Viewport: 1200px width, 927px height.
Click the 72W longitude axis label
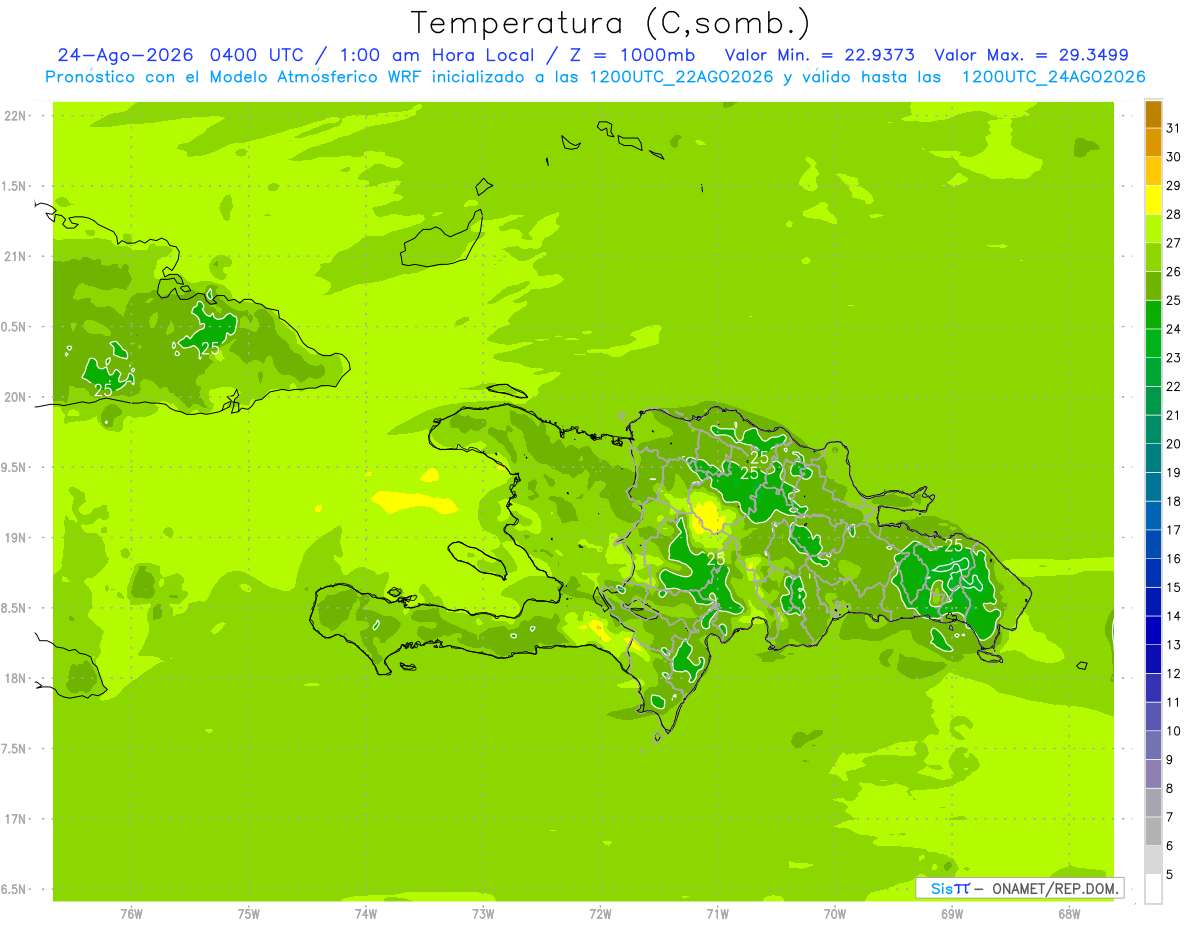point(600,914)
